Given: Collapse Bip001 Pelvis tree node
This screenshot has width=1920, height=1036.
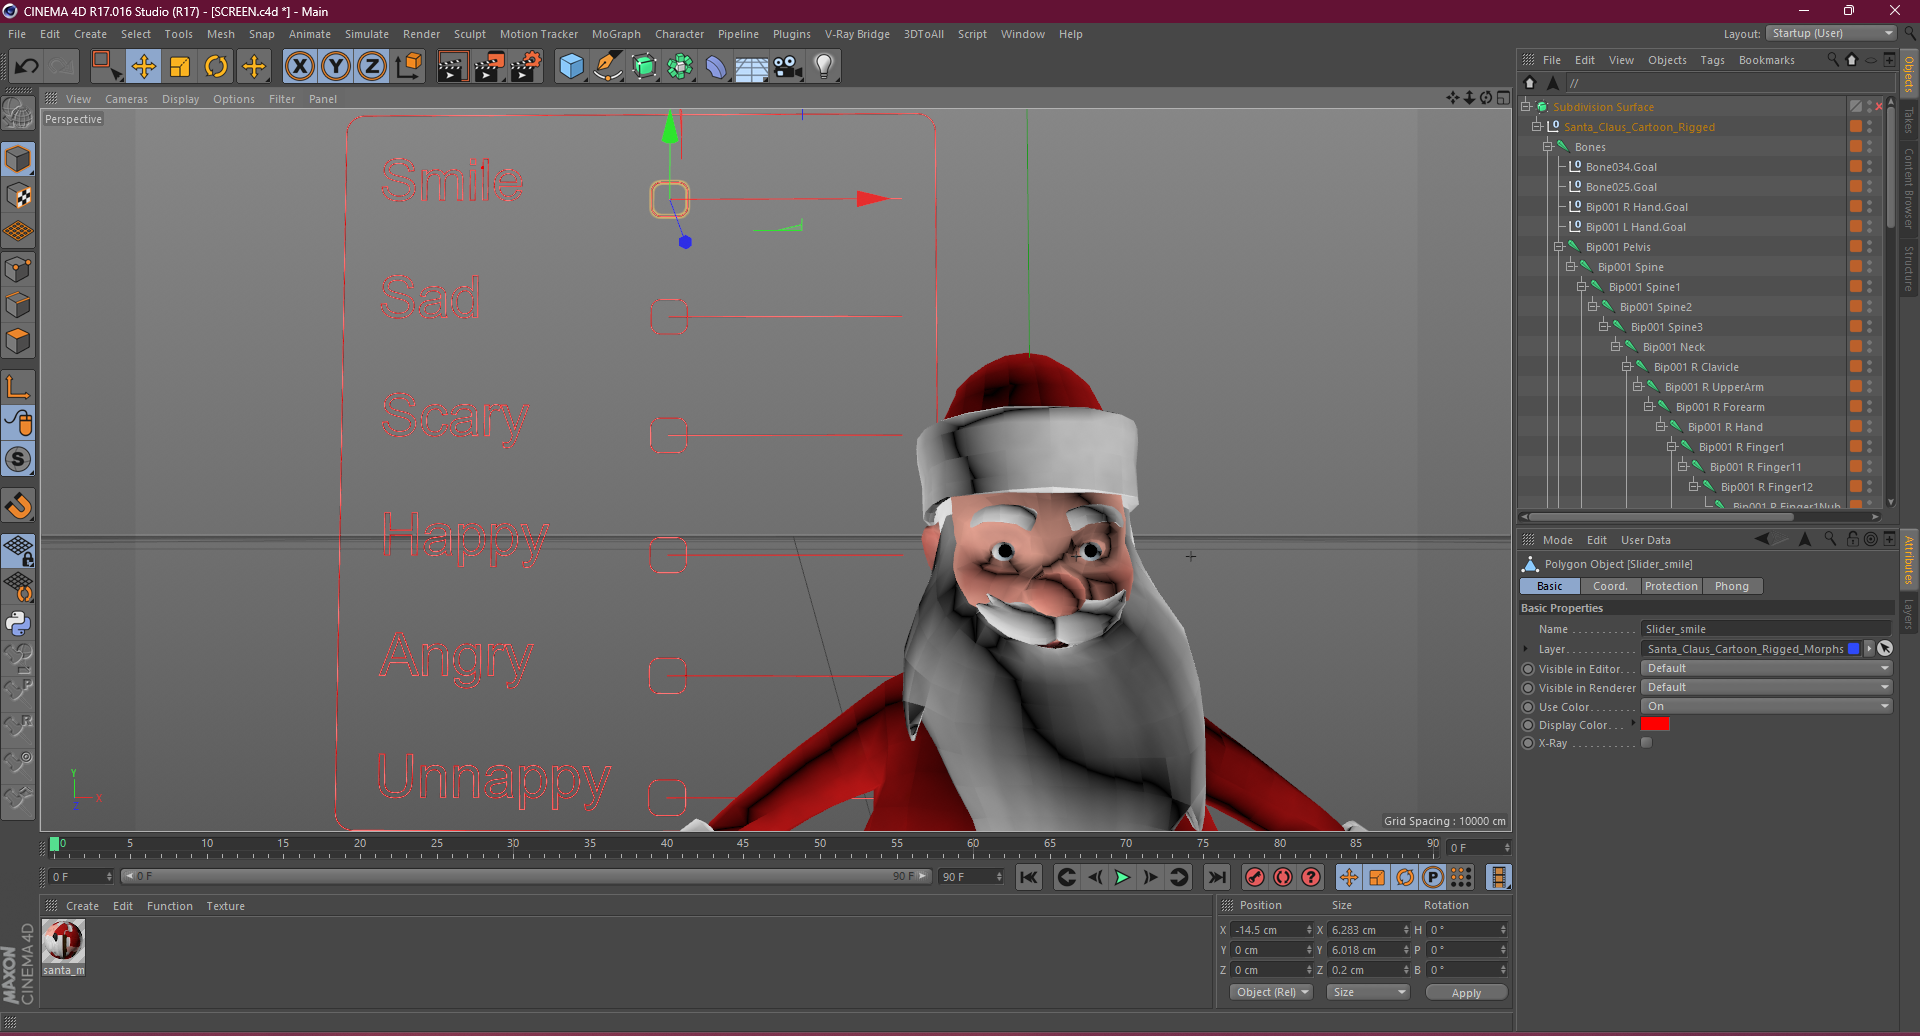Looking at the screenshot, I should coord(1559,246).
